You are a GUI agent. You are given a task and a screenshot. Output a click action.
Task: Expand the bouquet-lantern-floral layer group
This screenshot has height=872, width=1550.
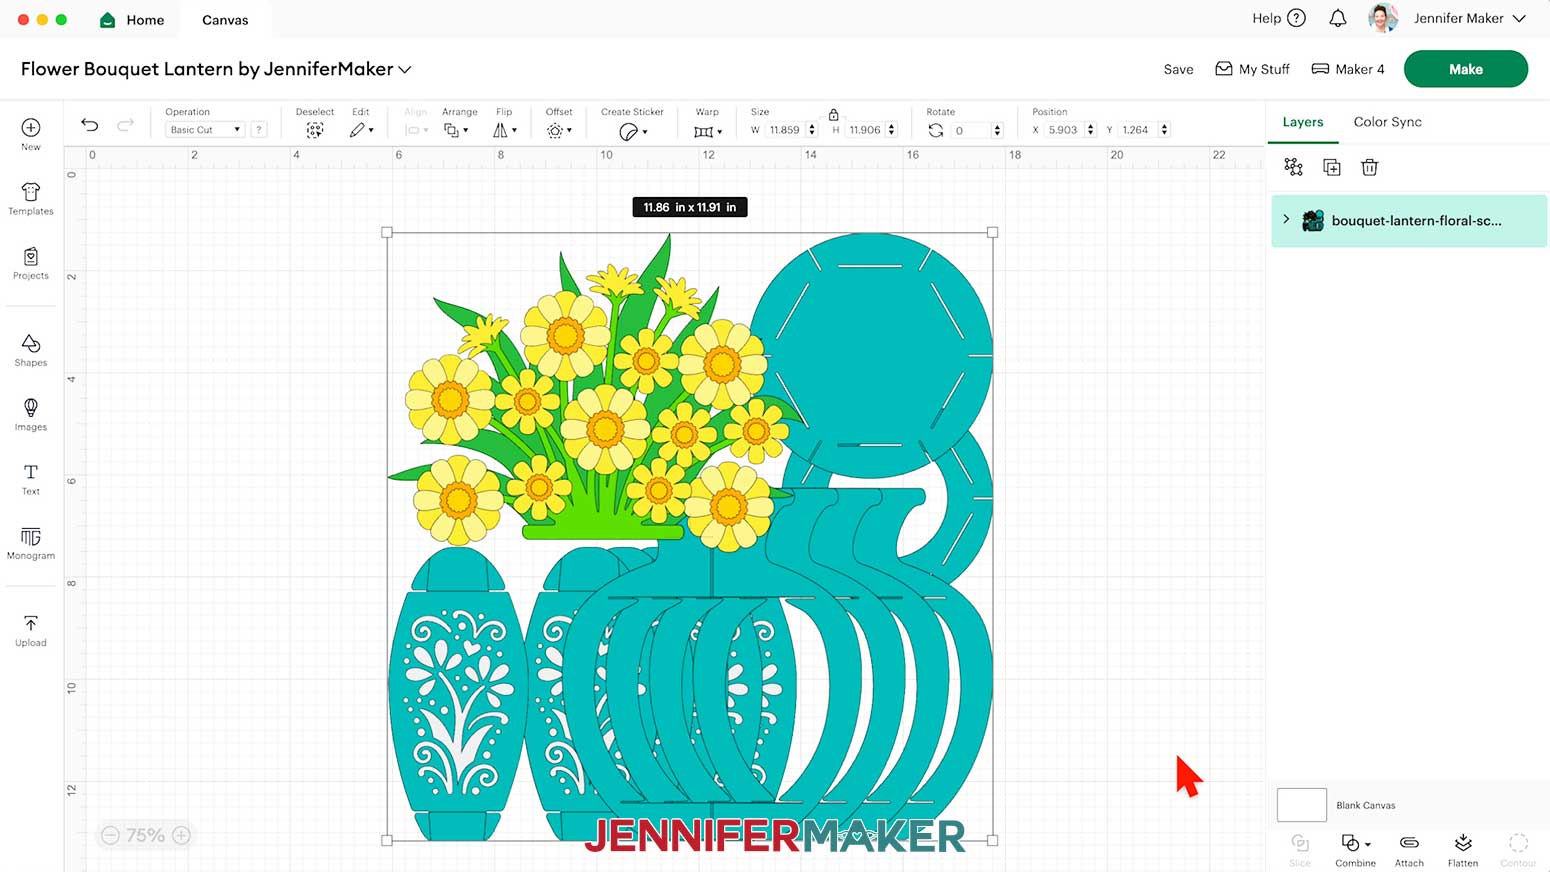tap(1287, 220)
